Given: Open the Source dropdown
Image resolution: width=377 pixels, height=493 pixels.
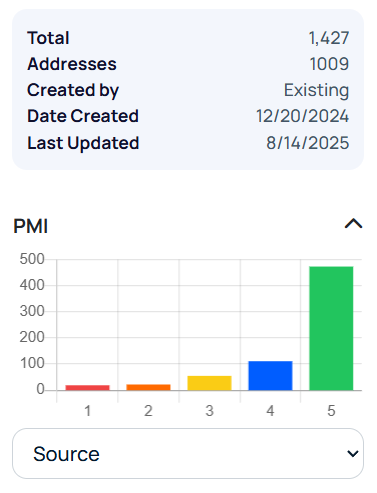Looking at the screenshot, I should pyautogui.click(x=188, y=454).
